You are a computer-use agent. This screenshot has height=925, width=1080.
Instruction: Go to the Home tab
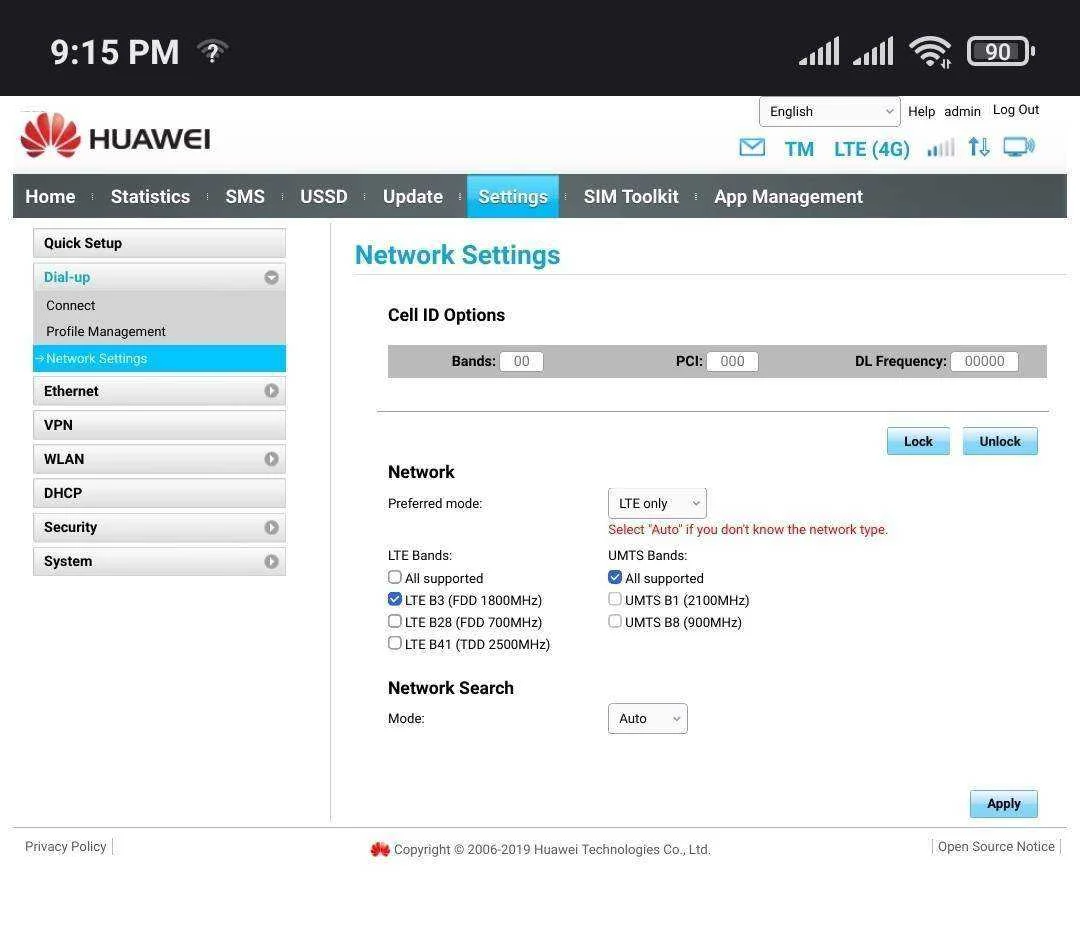[x=50, y=196]
